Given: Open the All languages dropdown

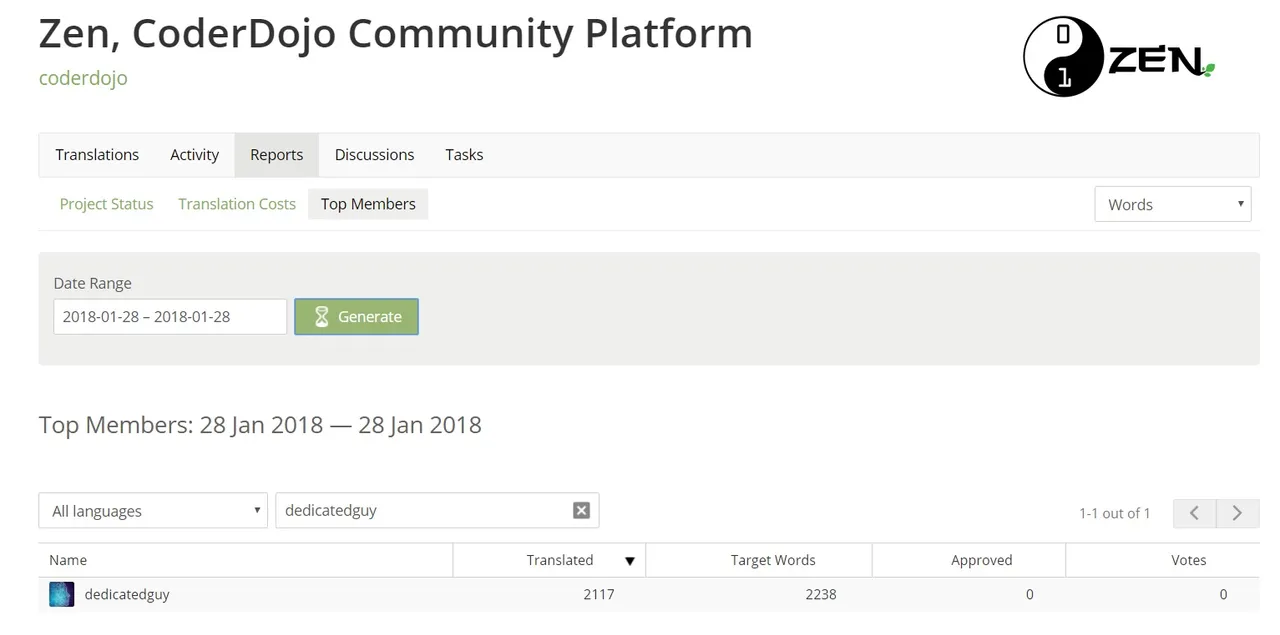Looking at the screenshot, I should pyautogui.click(x=153, y=511).
